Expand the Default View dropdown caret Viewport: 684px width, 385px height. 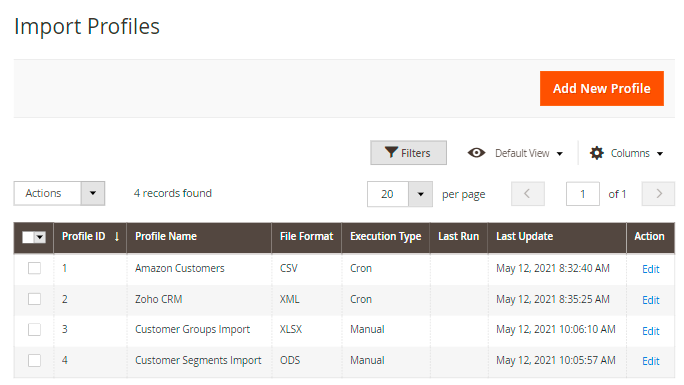(560, 153)
